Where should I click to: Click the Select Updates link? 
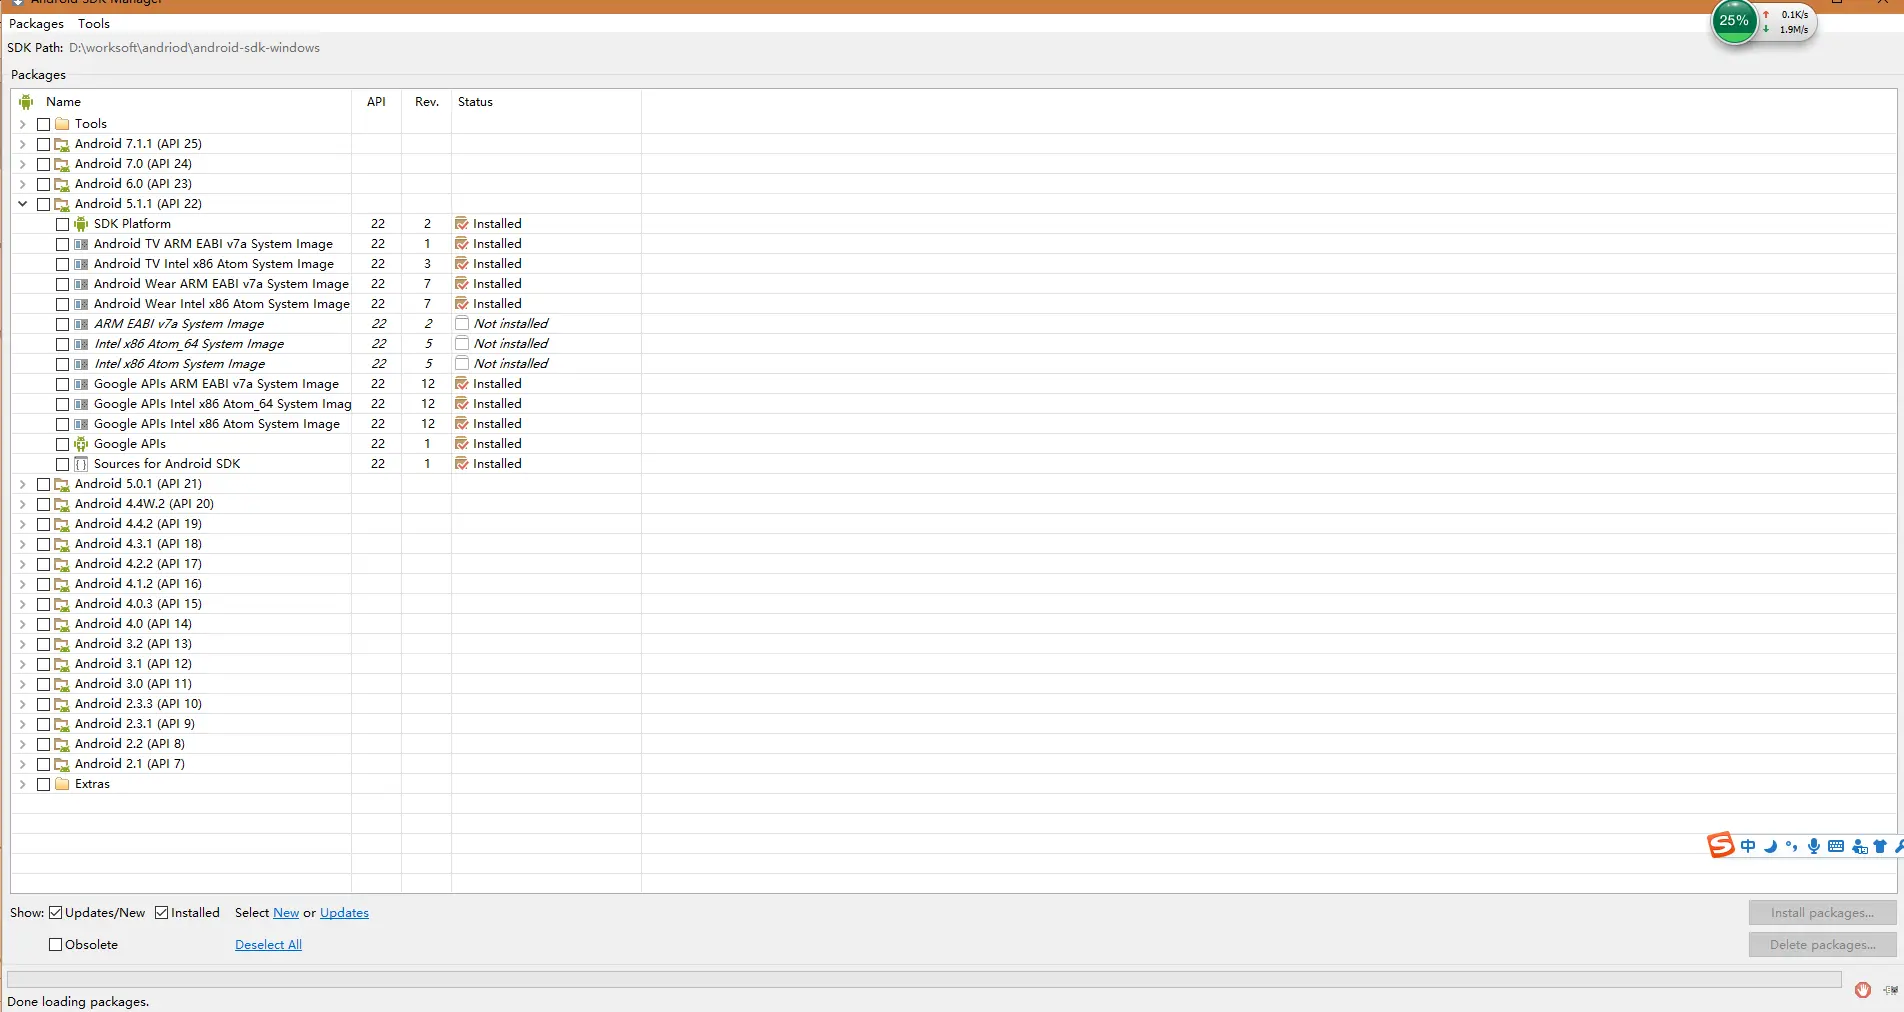pyautogui.click(x=344, y=913)
